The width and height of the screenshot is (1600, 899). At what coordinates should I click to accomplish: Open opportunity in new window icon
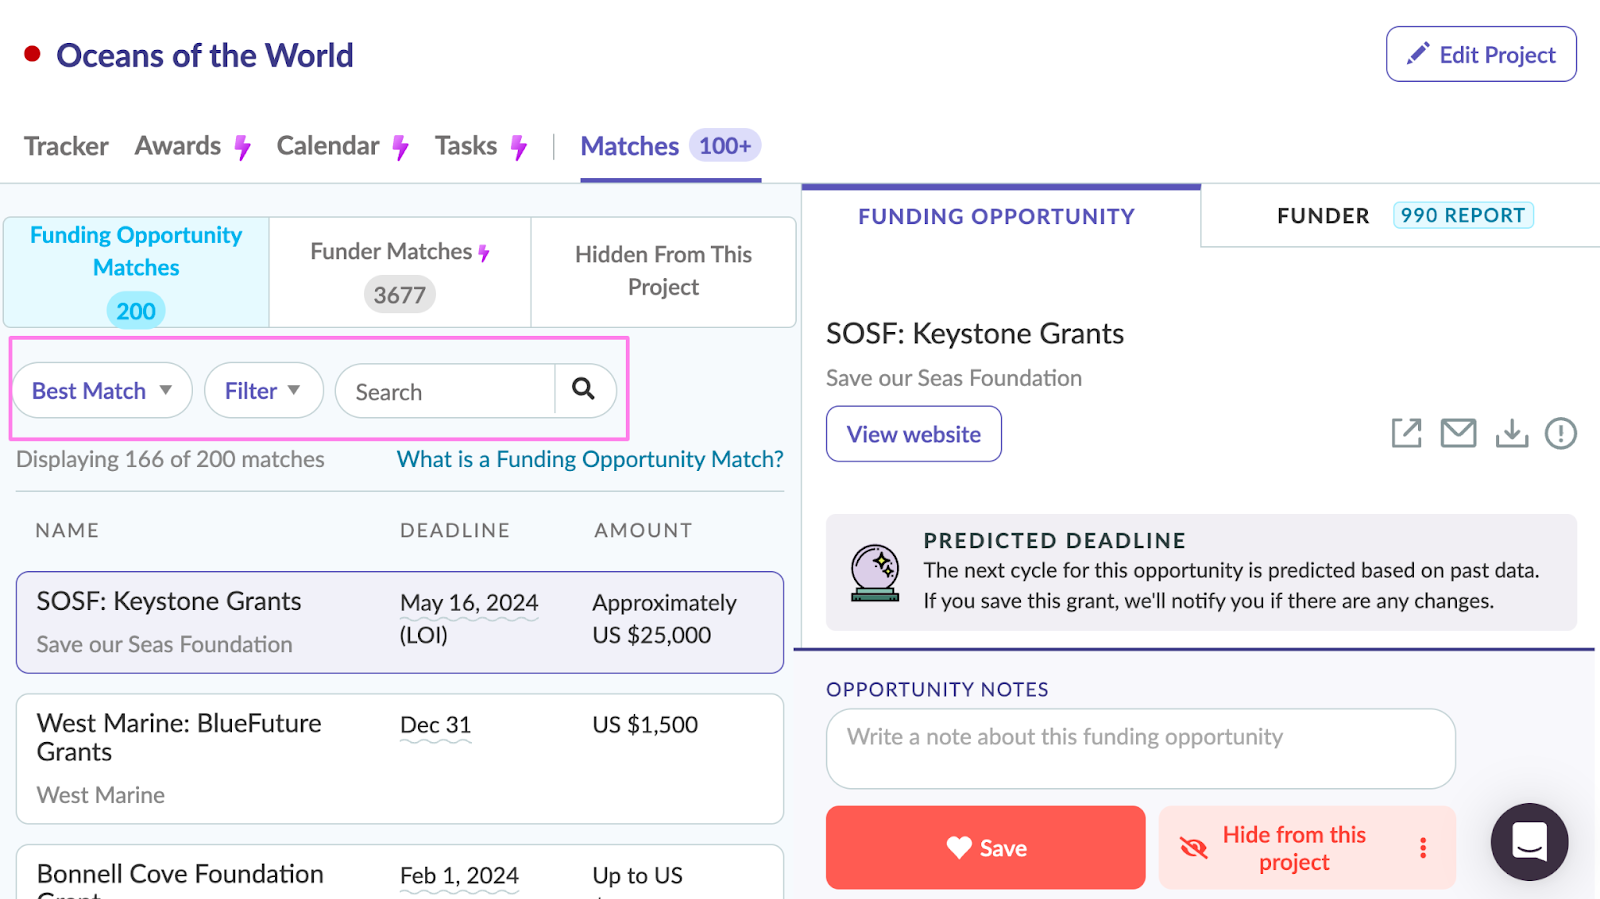point(1406,433)
